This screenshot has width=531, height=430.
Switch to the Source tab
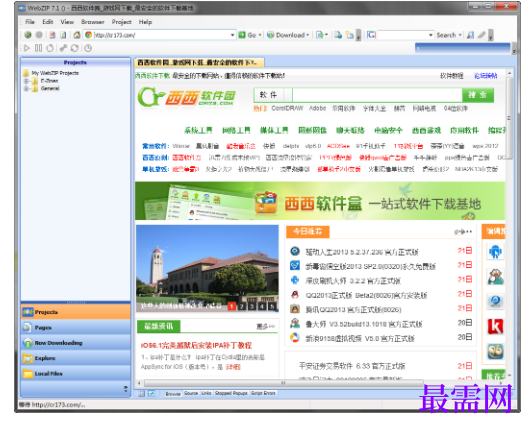coord(191,393)
